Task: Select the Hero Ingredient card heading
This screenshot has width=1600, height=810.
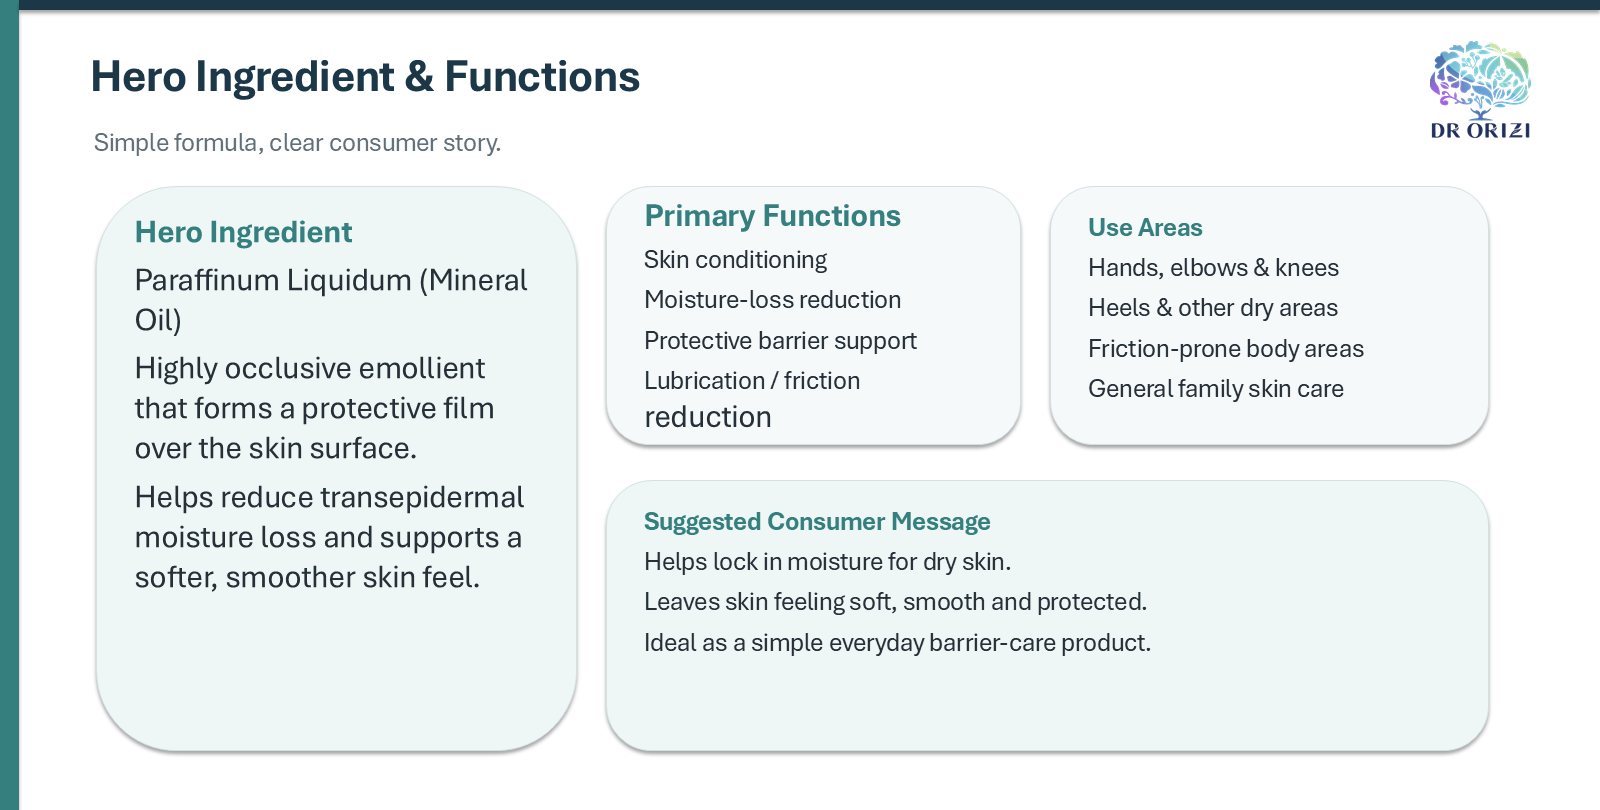Action: (243, 232)
